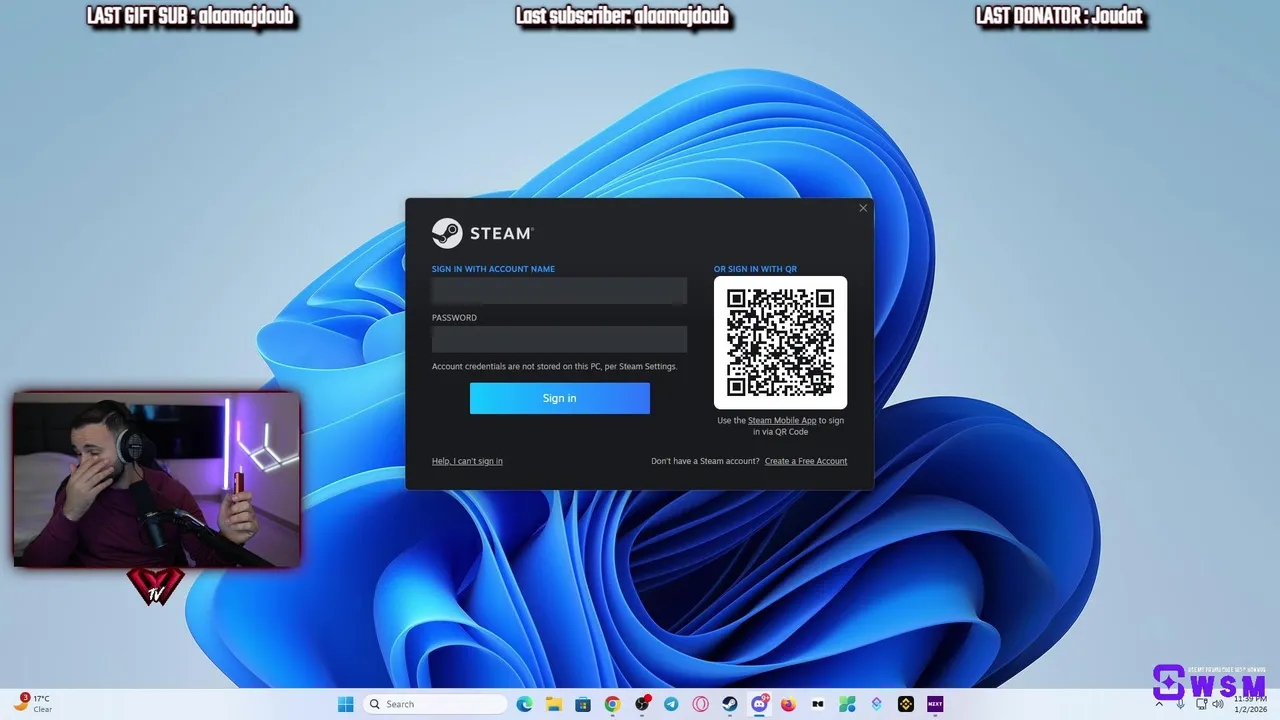This screenshot has width=1280, height=720.
Task: Click the white icon right of Firefox
Action: tap(818, 704)
